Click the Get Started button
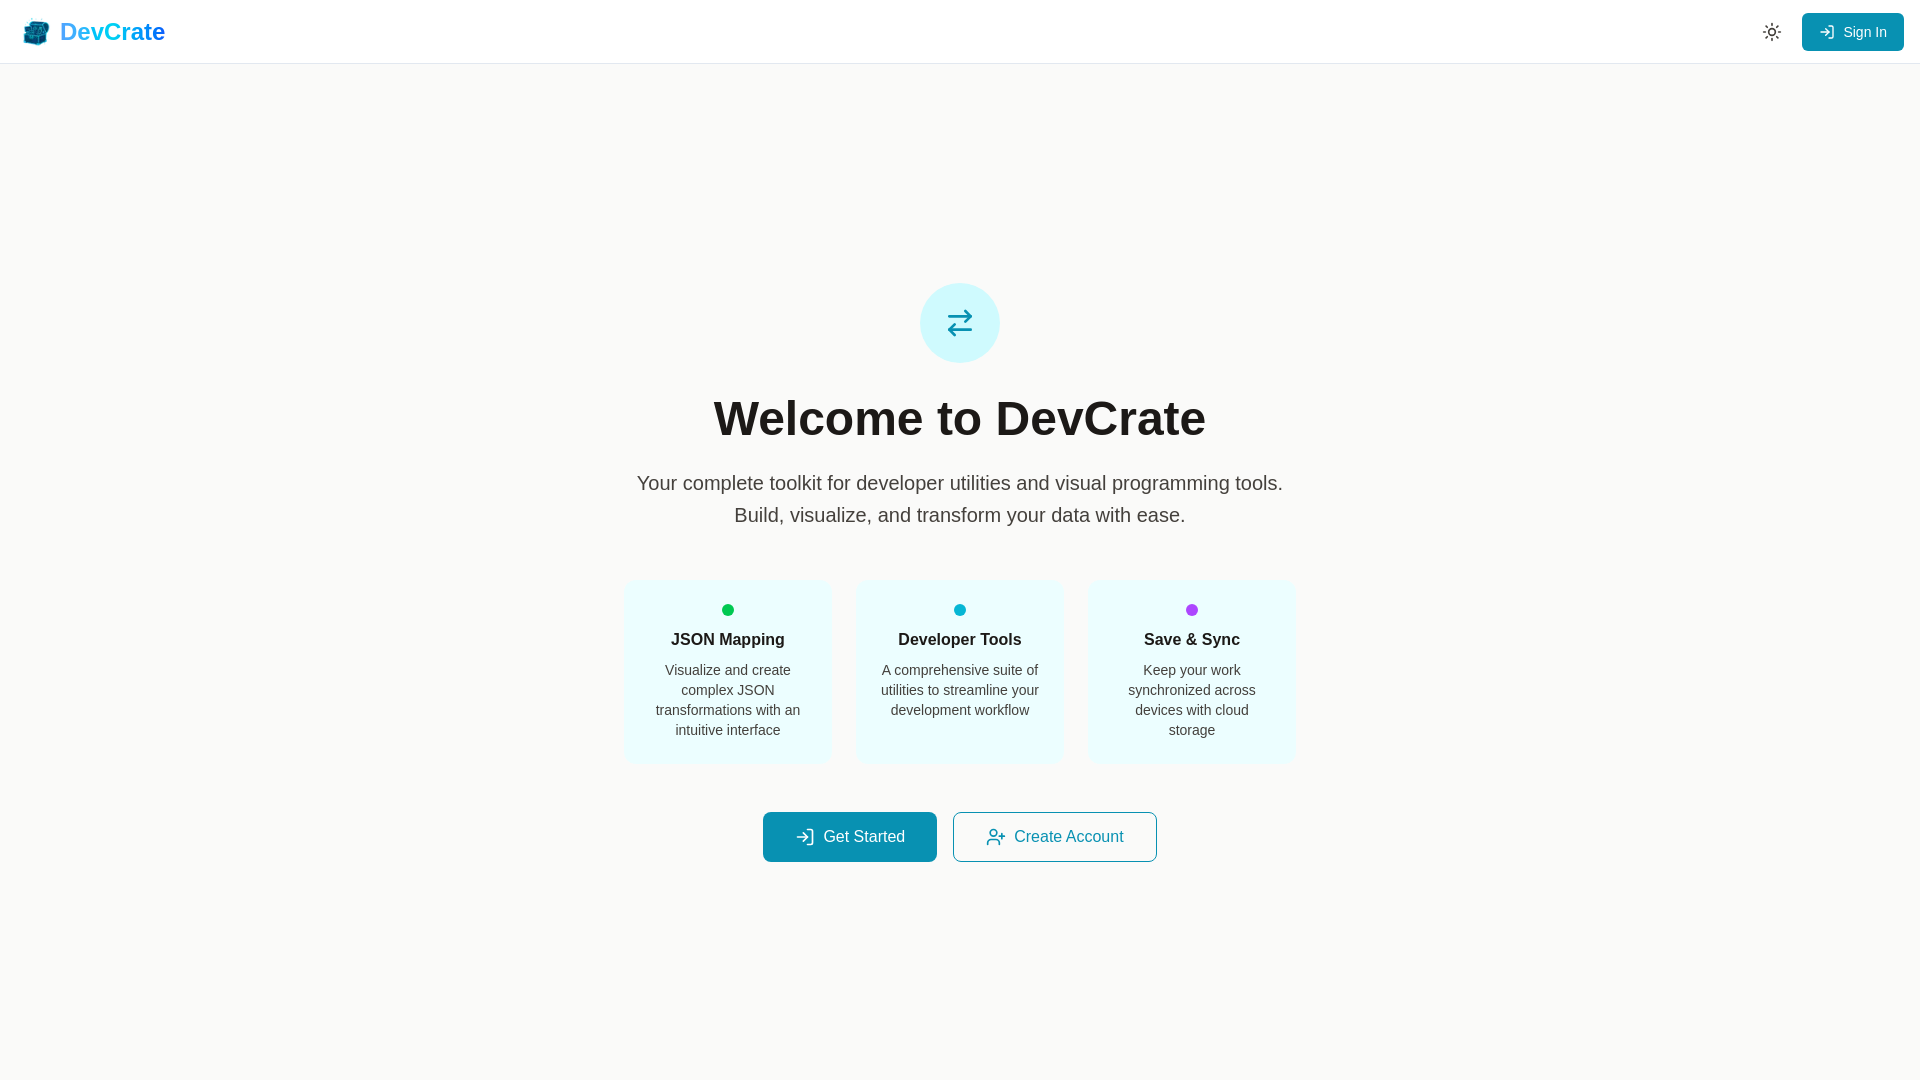 click(x=850, y=837)
